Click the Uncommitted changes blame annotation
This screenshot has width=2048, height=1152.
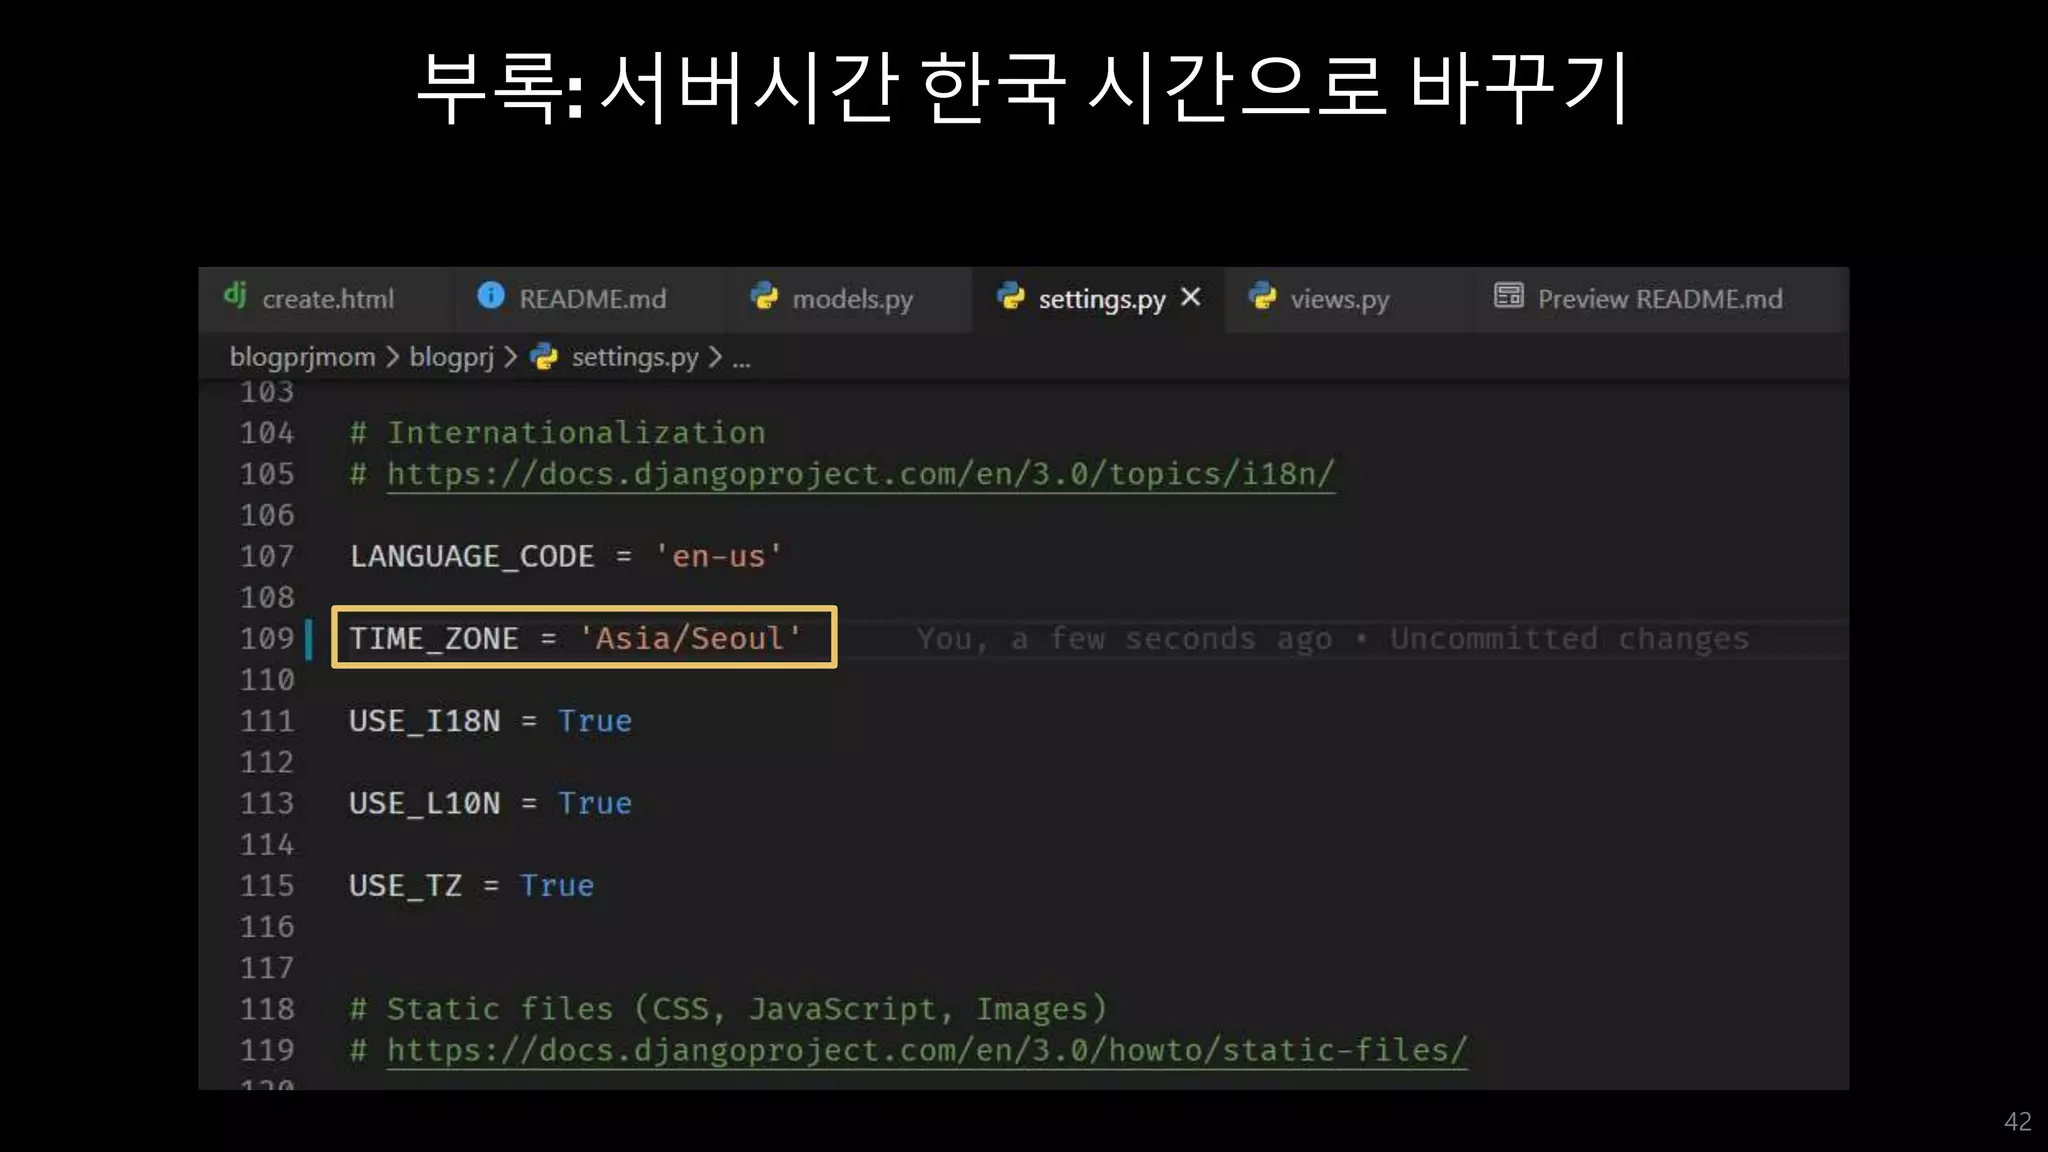1333,639
